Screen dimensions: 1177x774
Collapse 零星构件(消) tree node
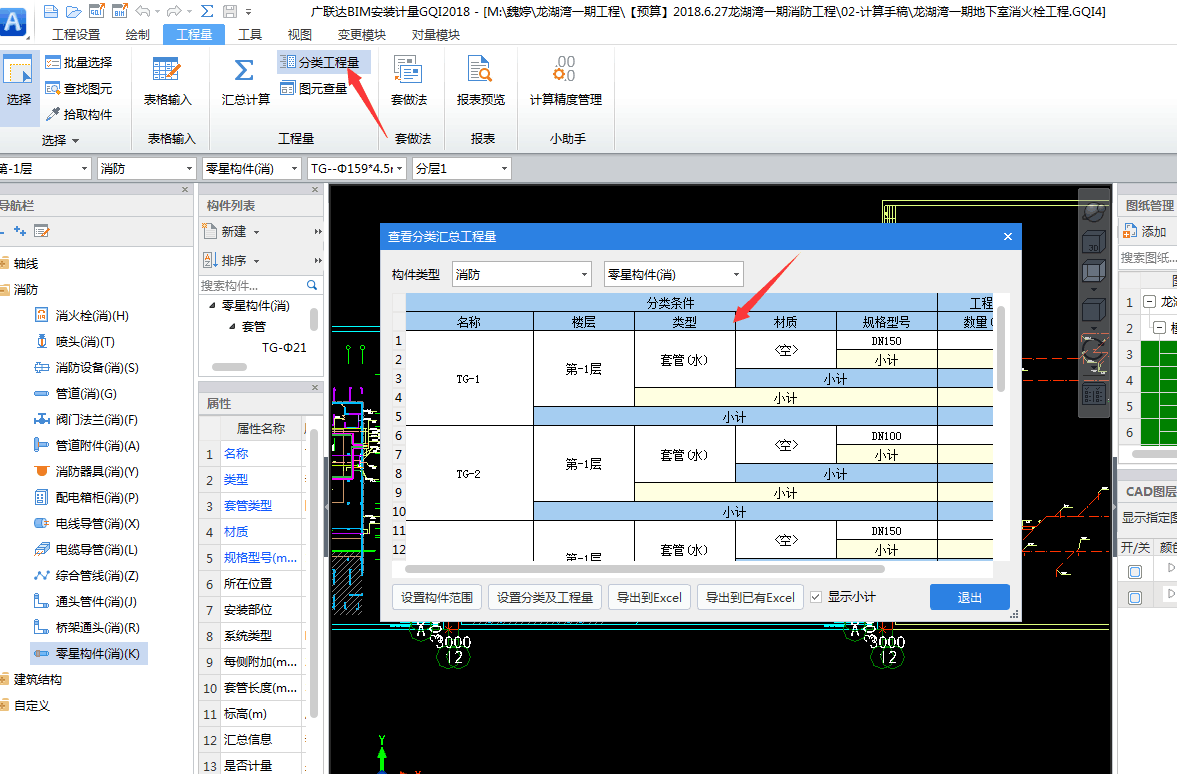point(212,306)
